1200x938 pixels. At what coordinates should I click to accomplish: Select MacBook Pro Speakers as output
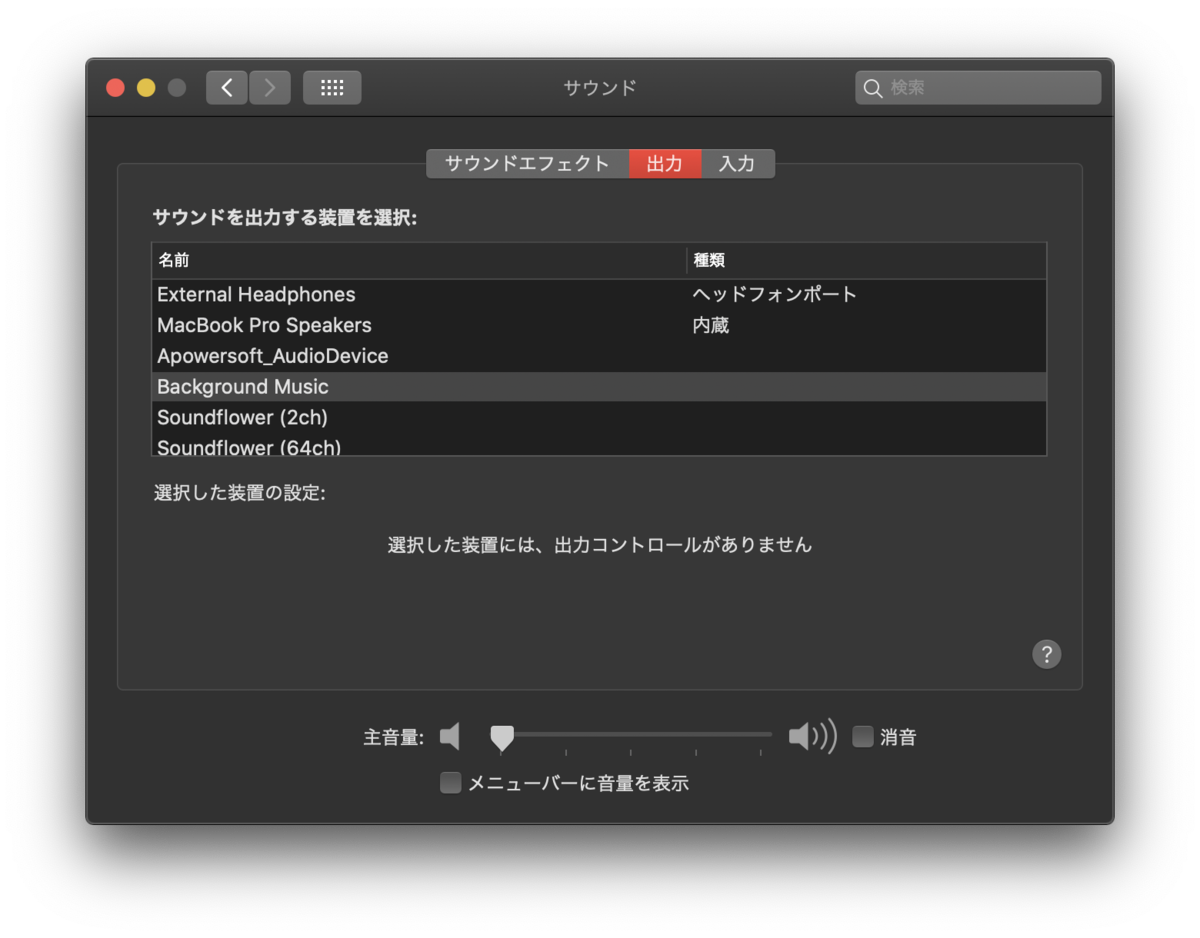pos(264,325)
